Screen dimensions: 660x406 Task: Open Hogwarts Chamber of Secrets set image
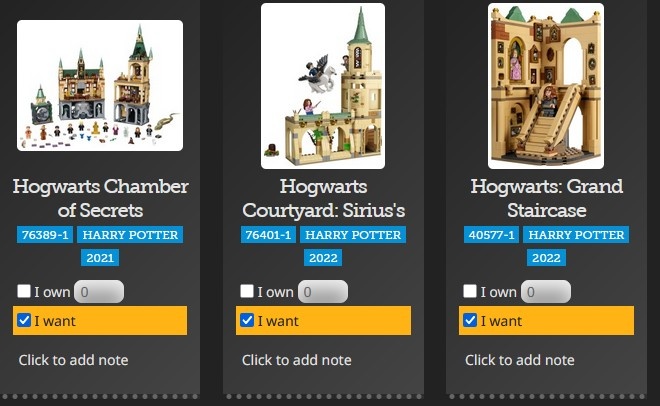pos(100,85)
